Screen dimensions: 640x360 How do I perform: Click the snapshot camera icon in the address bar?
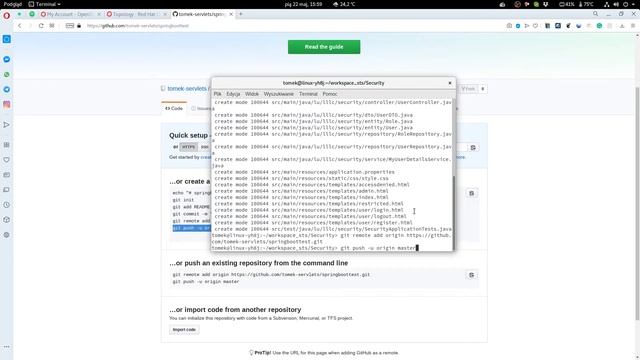[509, 26]
